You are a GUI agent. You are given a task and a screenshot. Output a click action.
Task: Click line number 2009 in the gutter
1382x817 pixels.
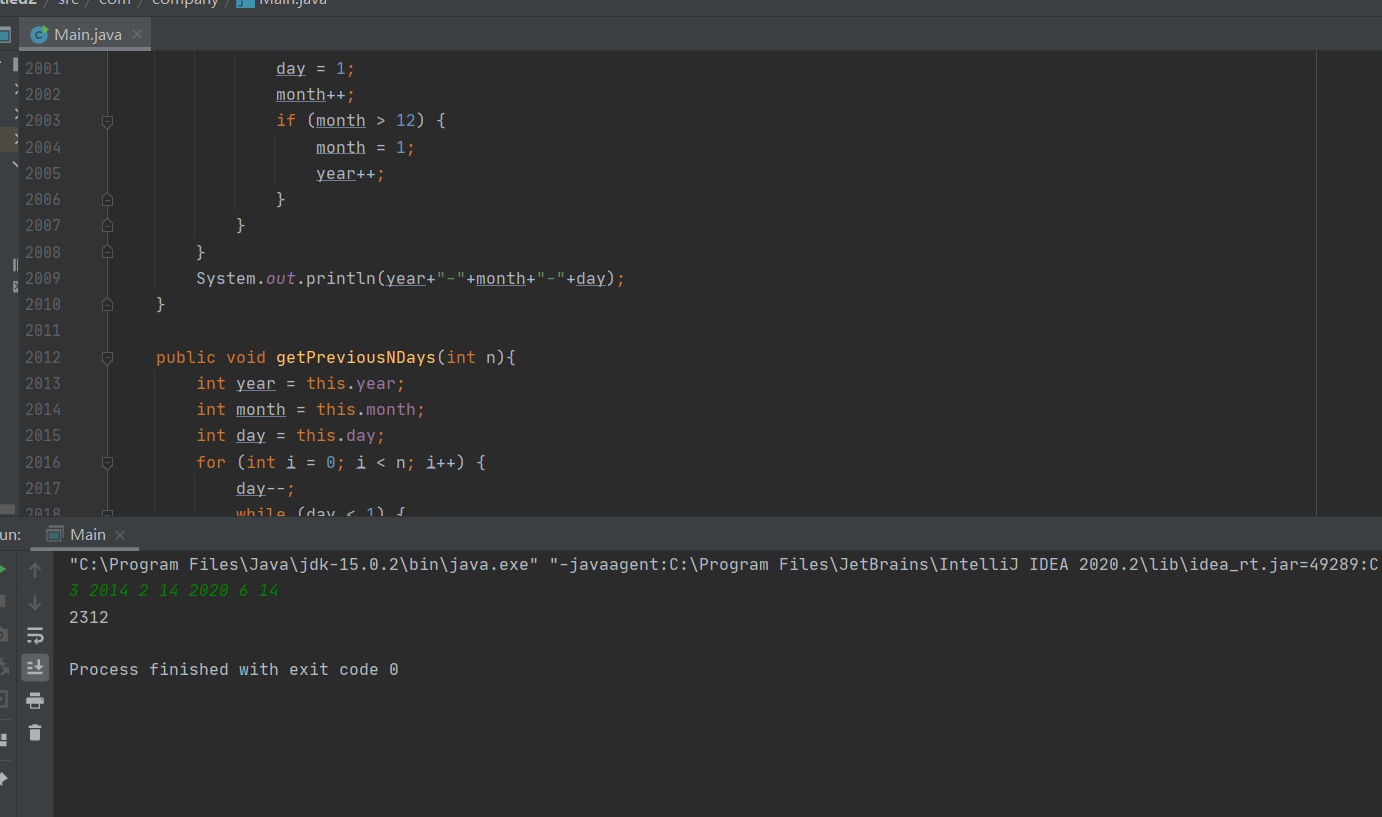(43, 278)
